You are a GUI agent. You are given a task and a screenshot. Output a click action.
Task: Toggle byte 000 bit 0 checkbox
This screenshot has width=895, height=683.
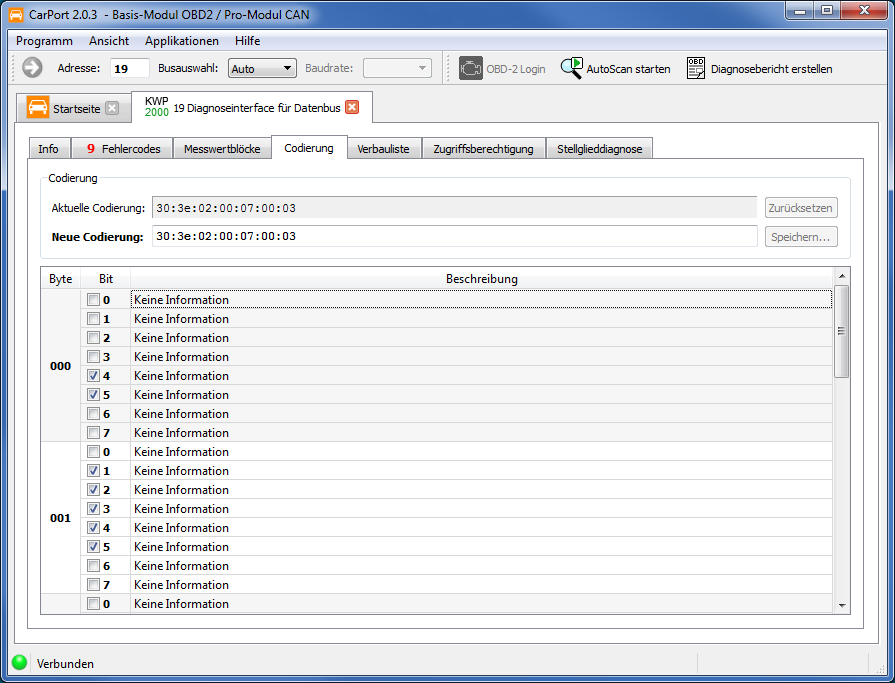pyautogui.click(x=94, y=300)
